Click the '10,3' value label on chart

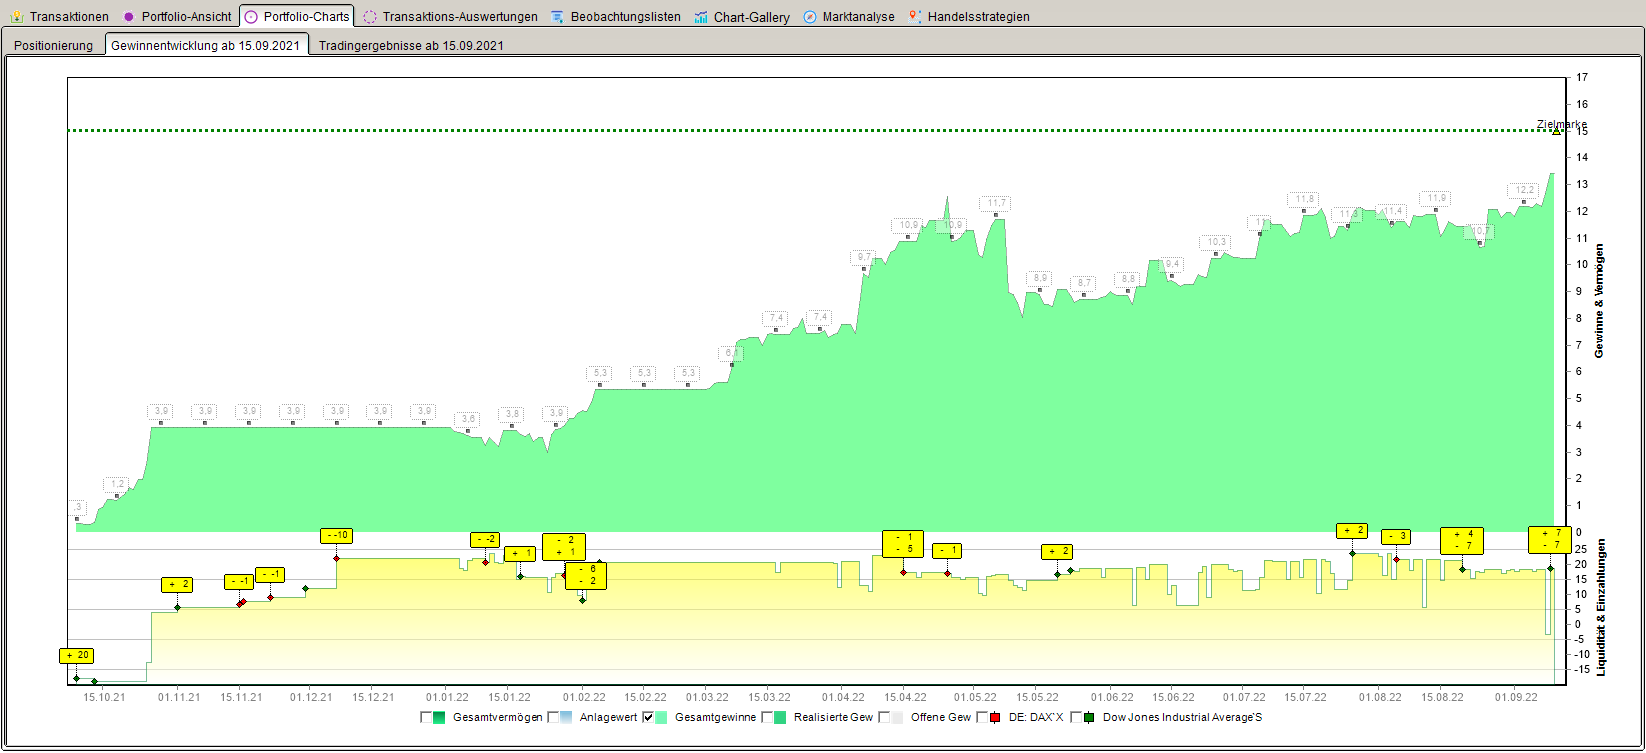1216,242
